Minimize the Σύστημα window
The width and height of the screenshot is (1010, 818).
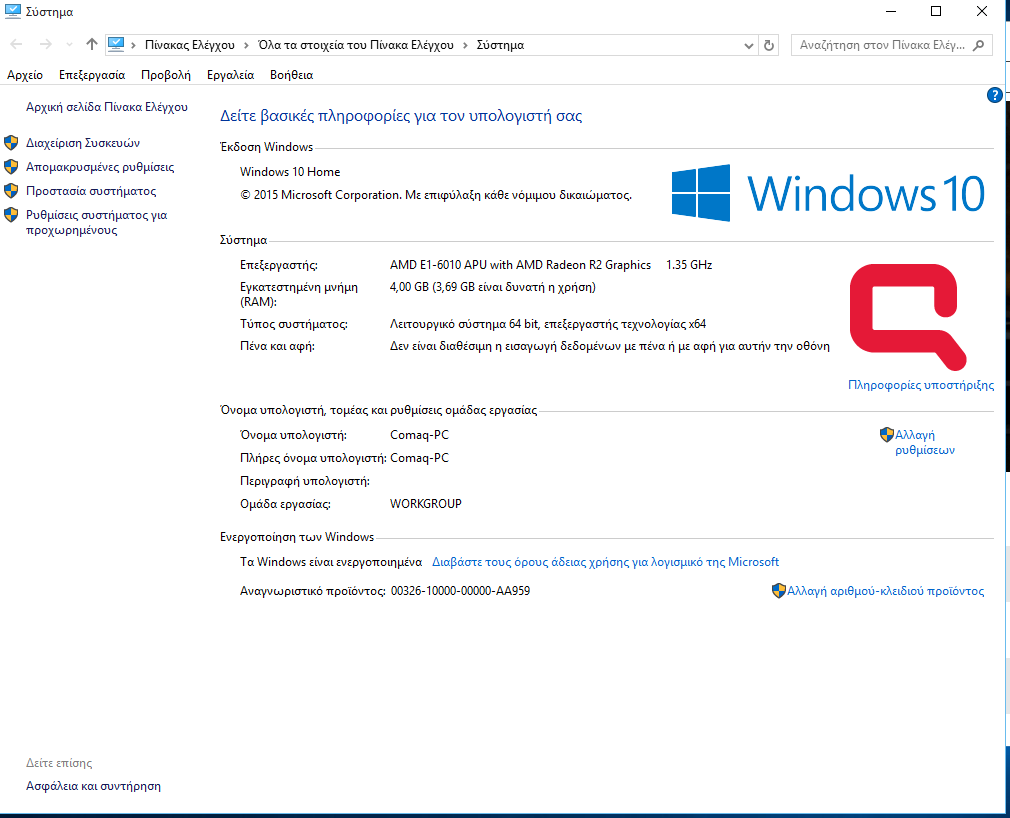pyautogui.click(x=891, y=12)
